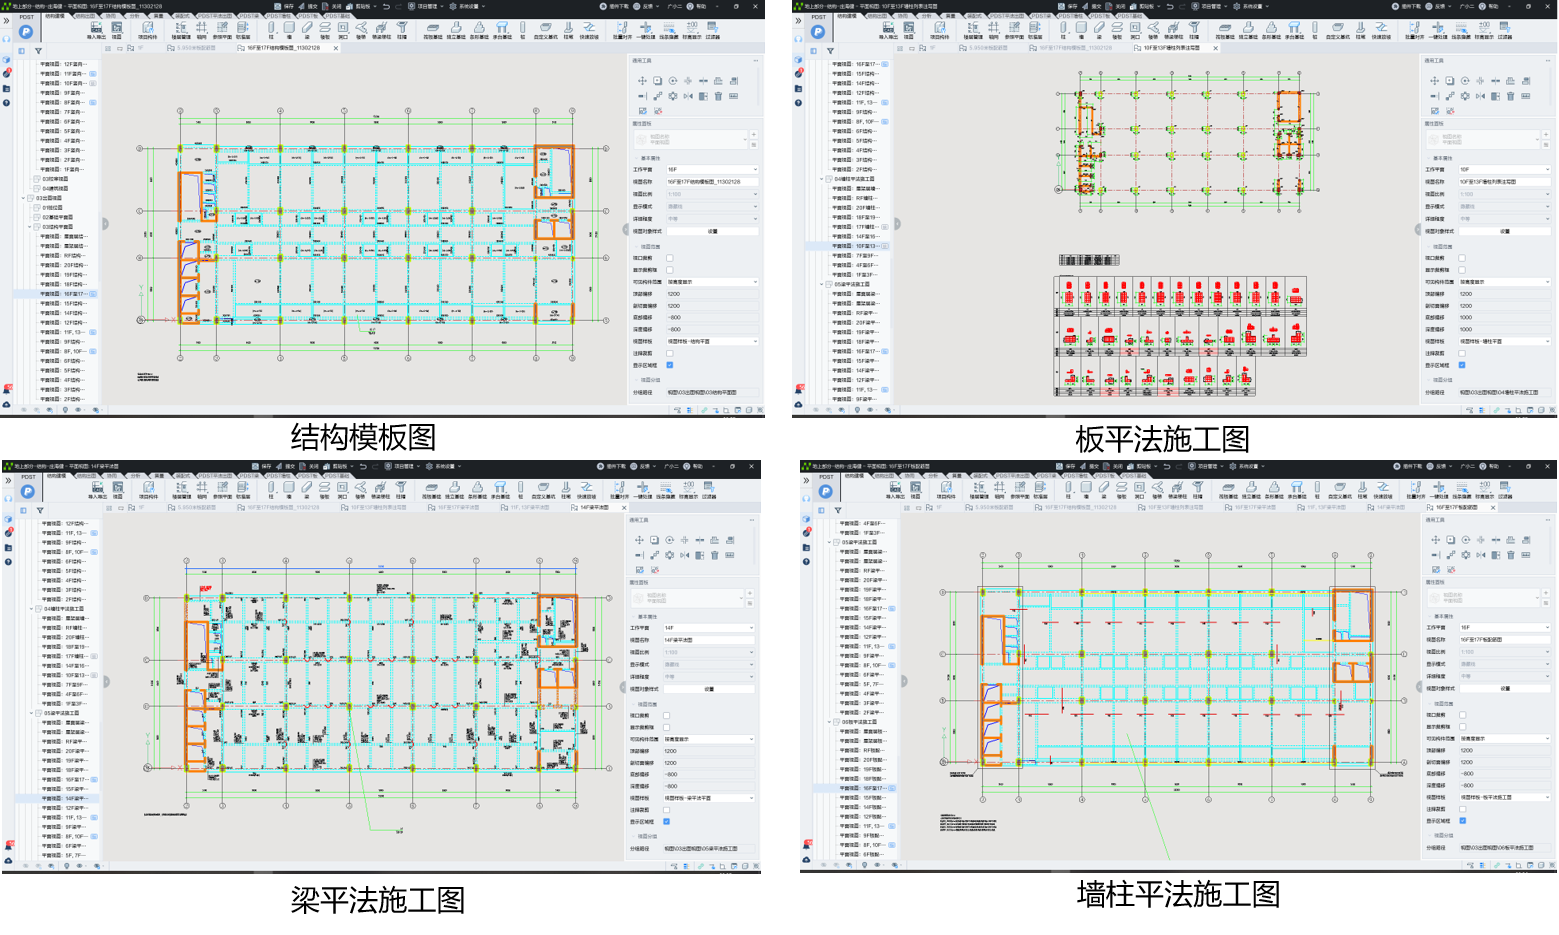Image resolution: width=1559 pixels, height=935 pixels.
Task: Click the mirror tool icon in bottom-right window
Action: (x=1480, y=555)
